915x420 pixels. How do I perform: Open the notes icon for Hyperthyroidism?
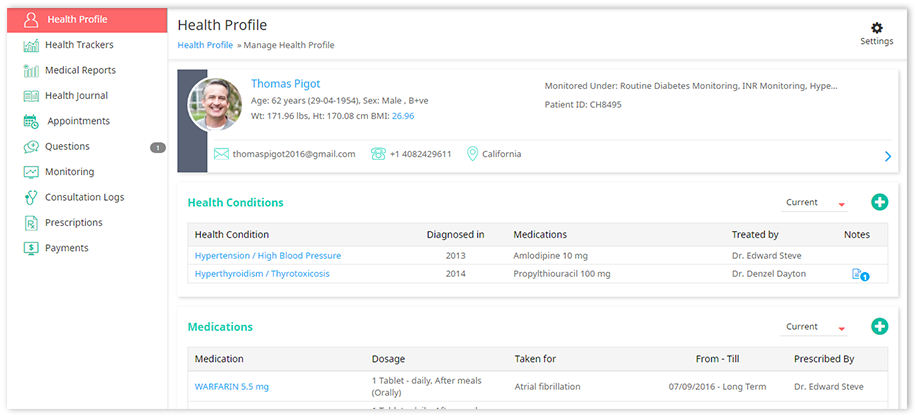click(858, 274)
